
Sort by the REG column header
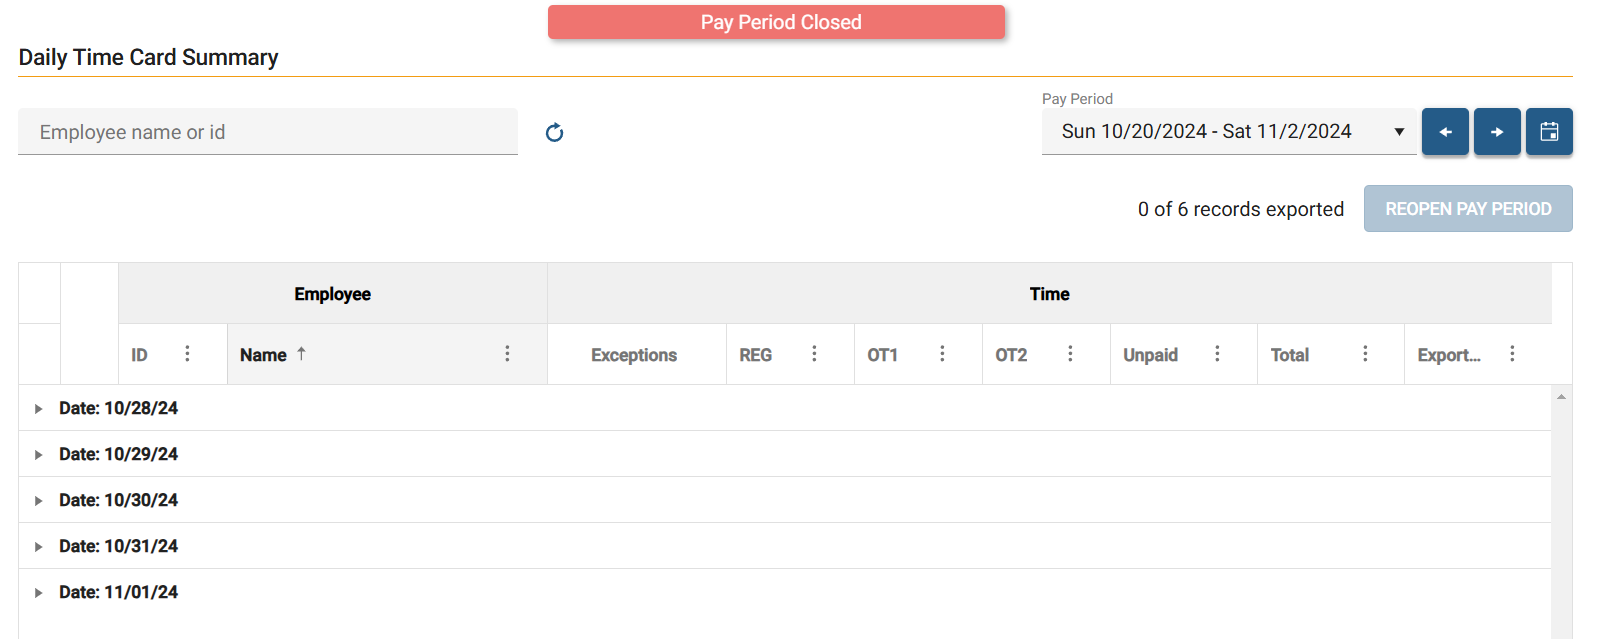[x=755, y=355]
